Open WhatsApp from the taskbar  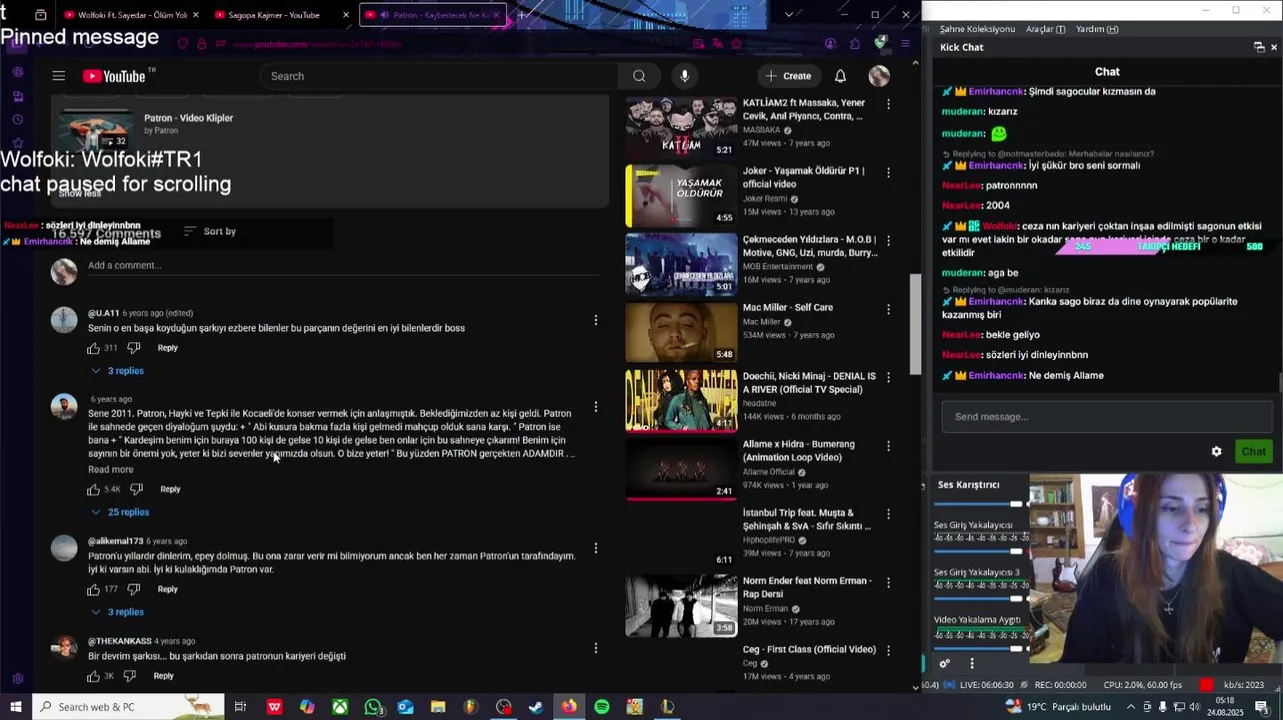(373, 707)
